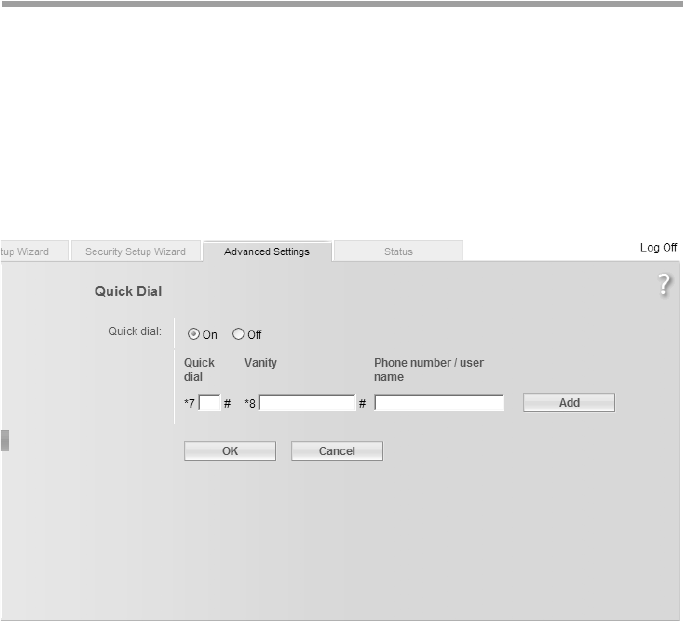Focus the *8 vanity input field

tap(307, 403)
